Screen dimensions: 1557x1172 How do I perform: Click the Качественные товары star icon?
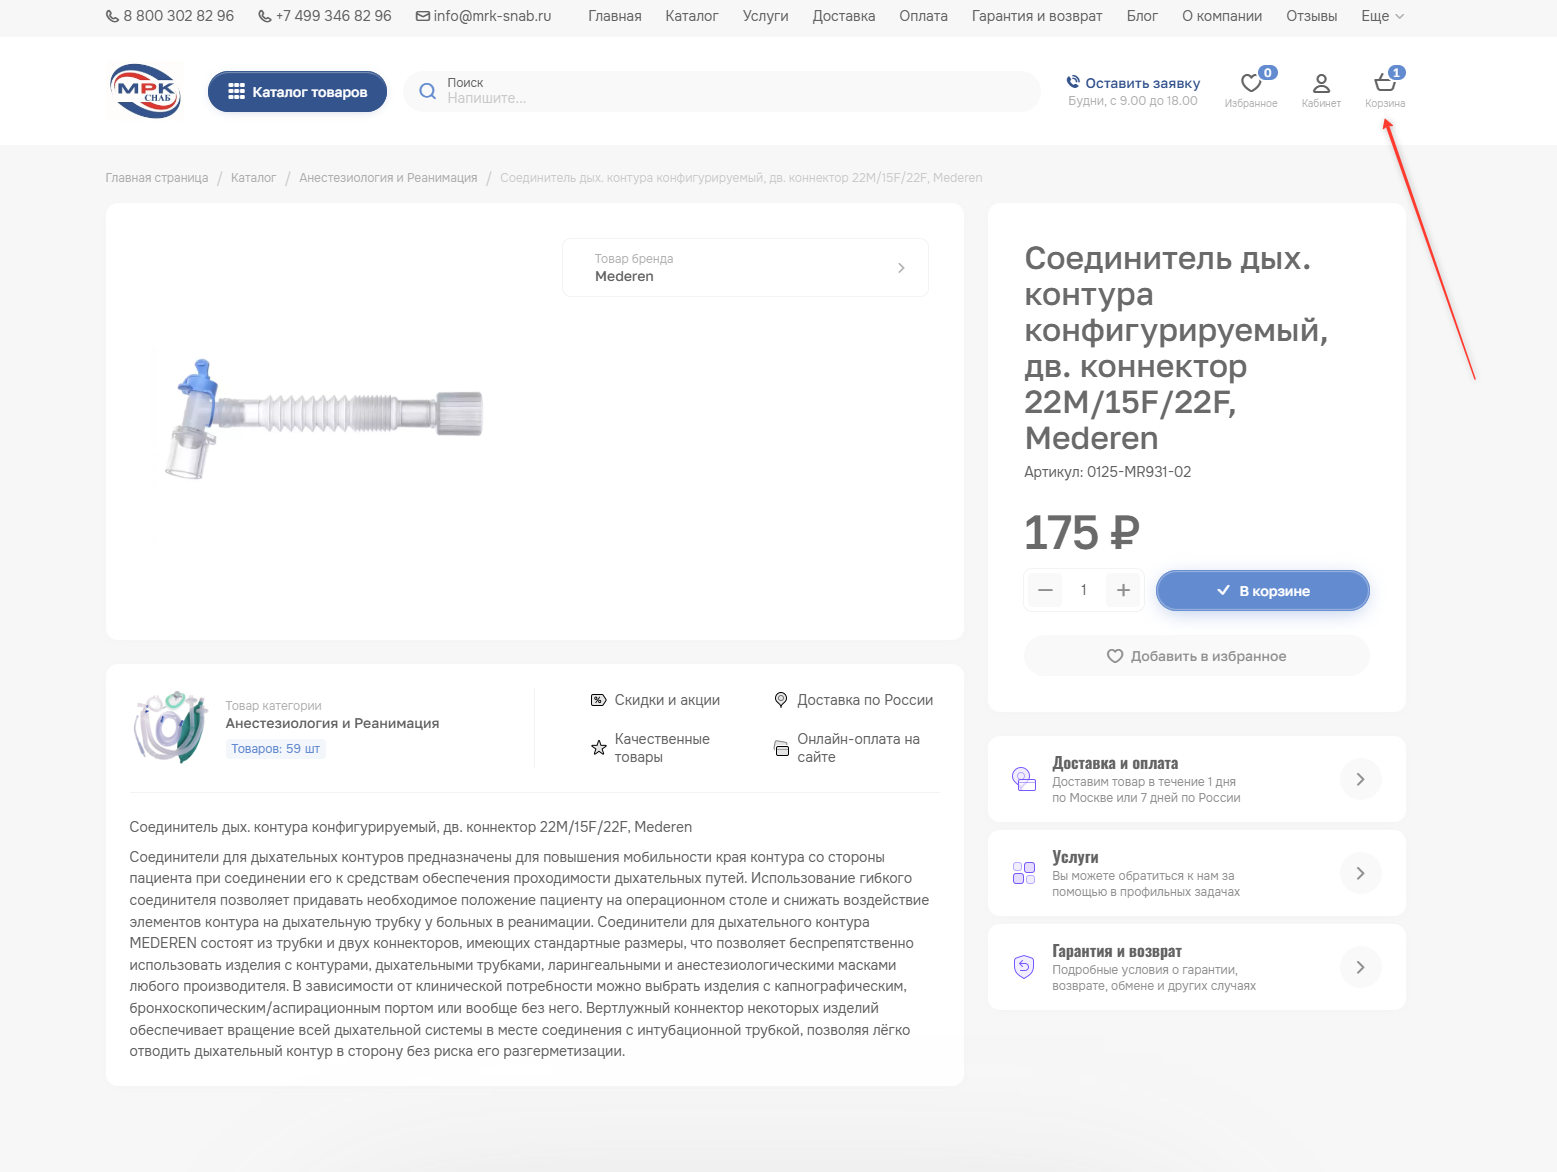599,747
